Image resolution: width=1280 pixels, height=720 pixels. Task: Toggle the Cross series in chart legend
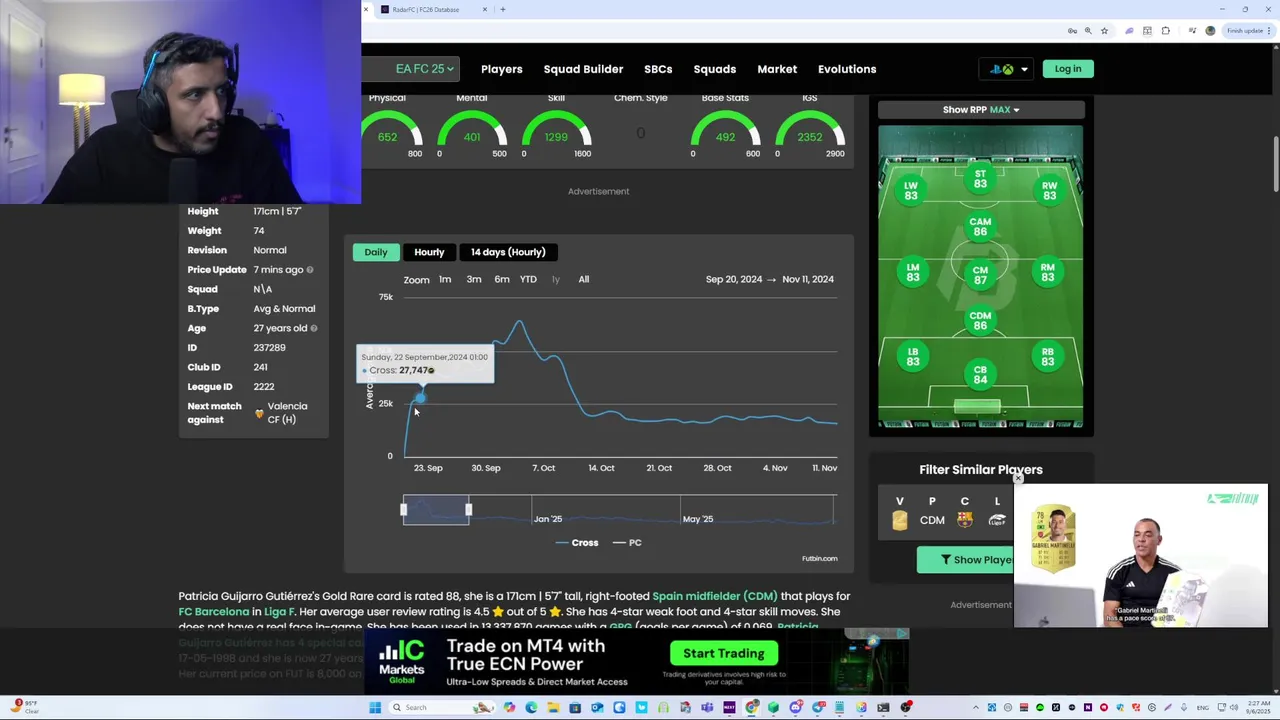pyautogui.click(x=577, y=543)
